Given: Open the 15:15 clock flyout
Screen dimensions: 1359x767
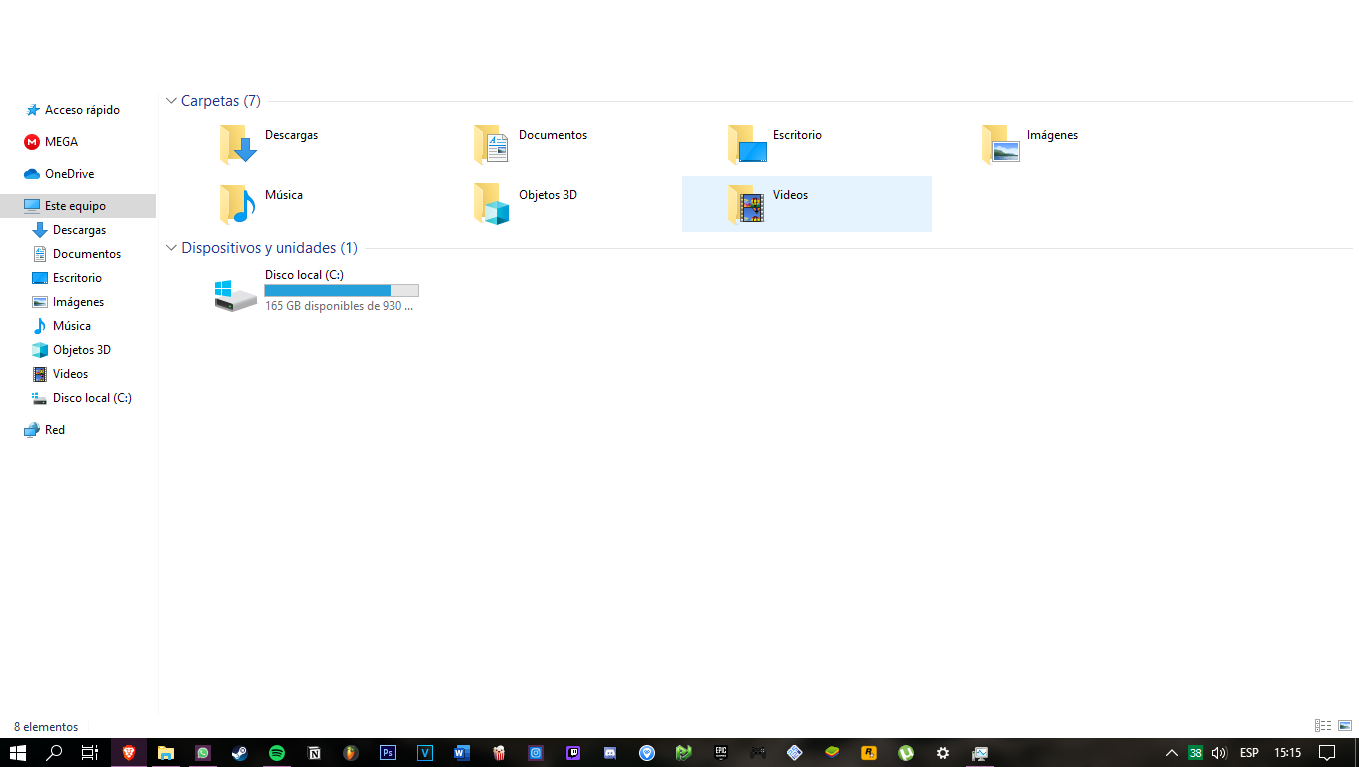Looking at the screenshot, I should pyautogui.click(x=1288, y=752).
